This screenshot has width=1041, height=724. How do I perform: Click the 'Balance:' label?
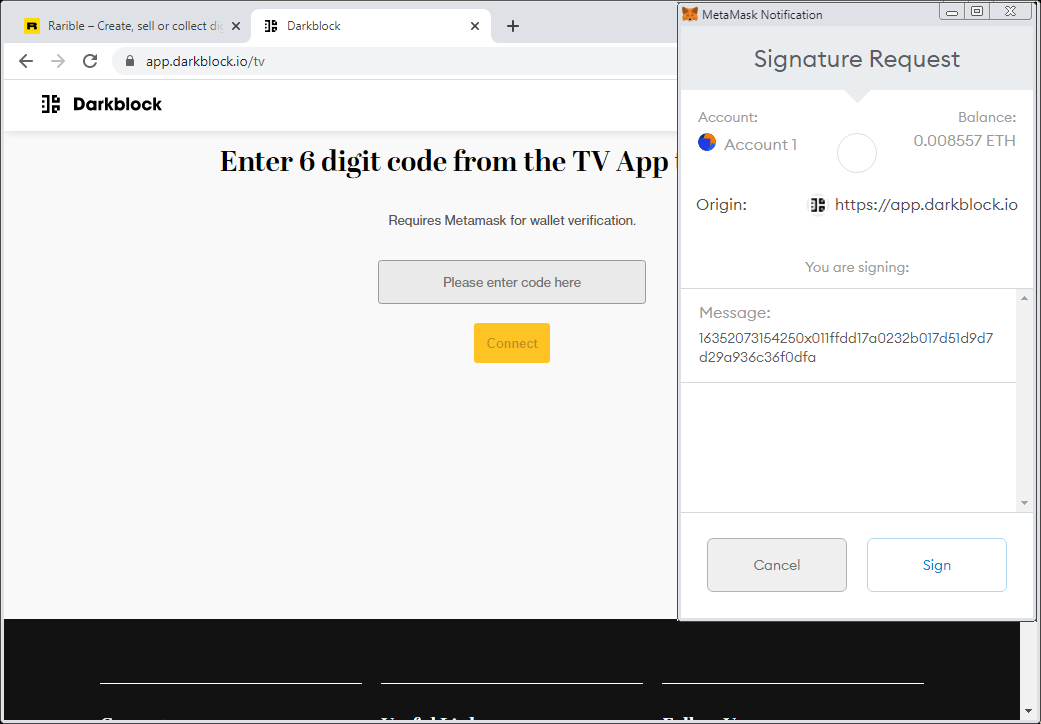point(987,117)
